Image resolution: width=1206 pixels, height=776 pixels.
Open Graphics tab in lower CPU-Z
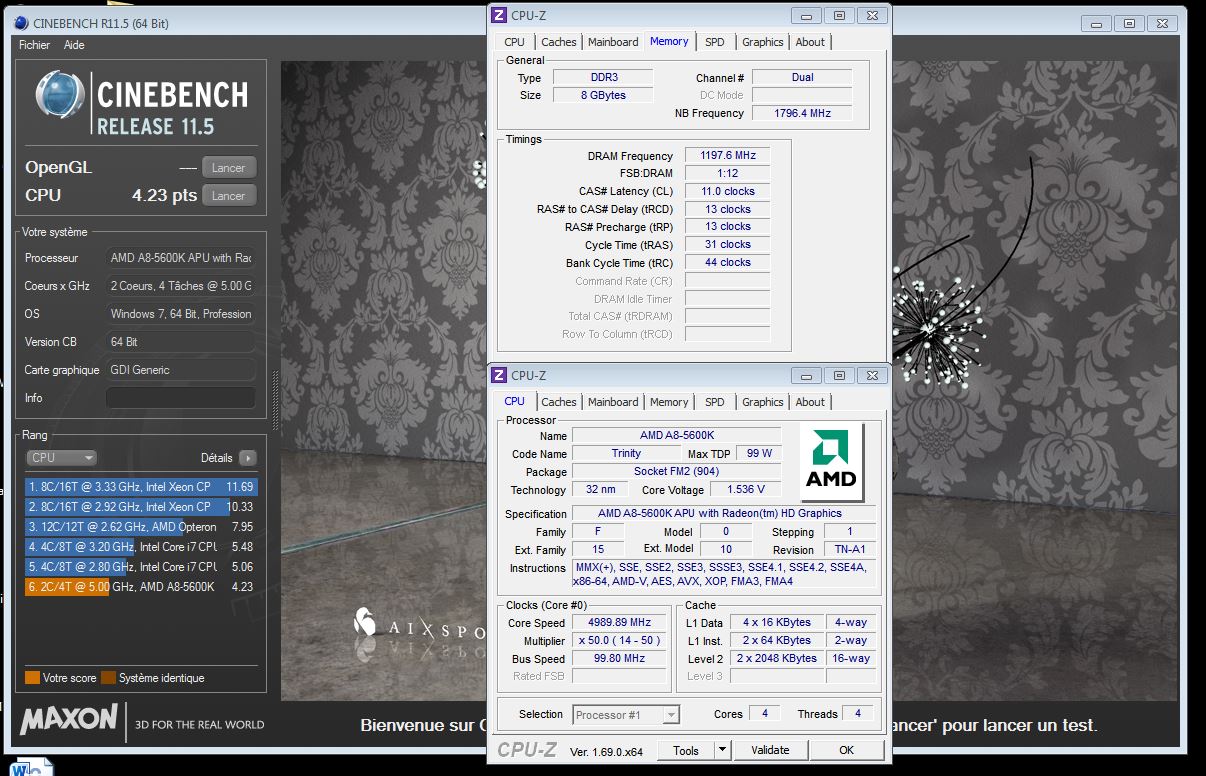(x=762, y=402)
